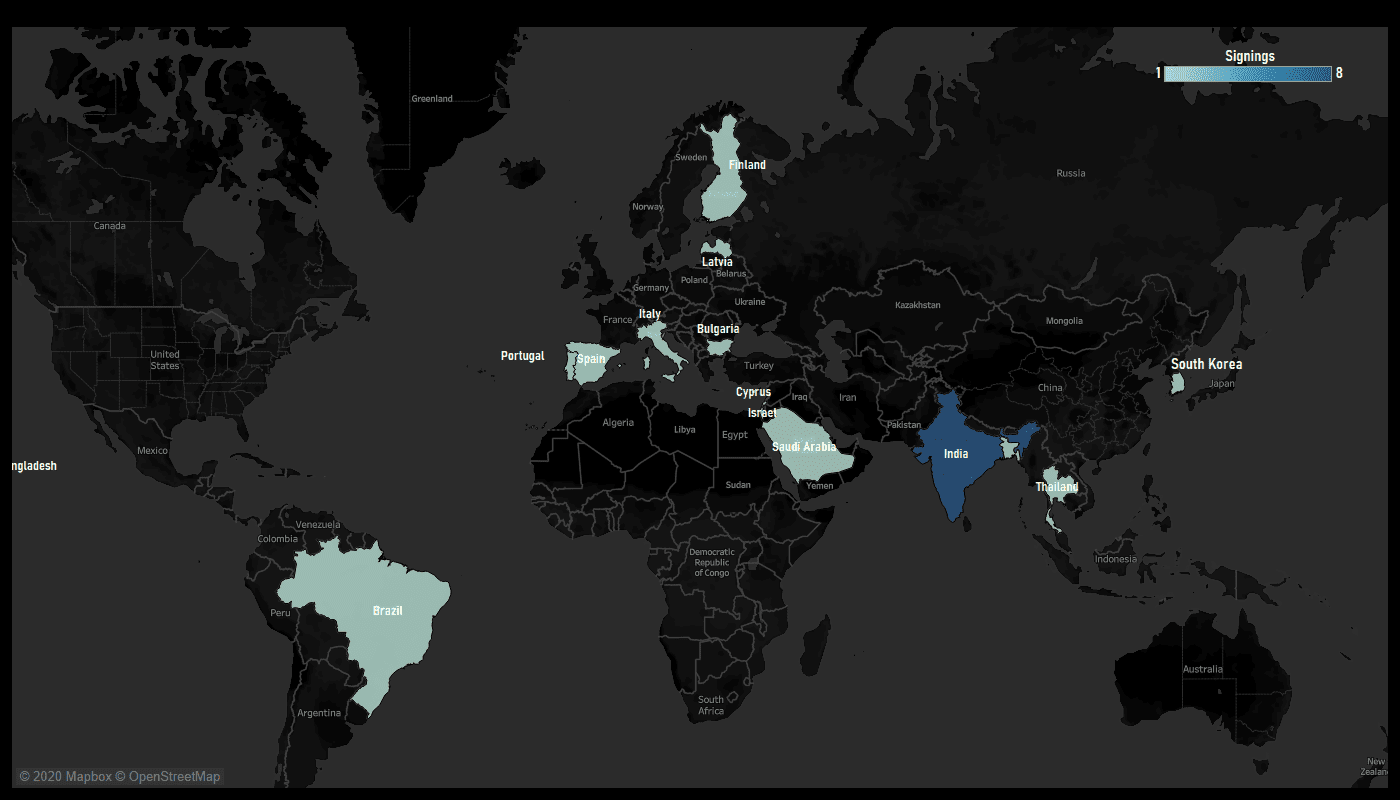Click the 'Australia' basemap label
This screenshot has width=1400, height=800.
point(1202,669)
